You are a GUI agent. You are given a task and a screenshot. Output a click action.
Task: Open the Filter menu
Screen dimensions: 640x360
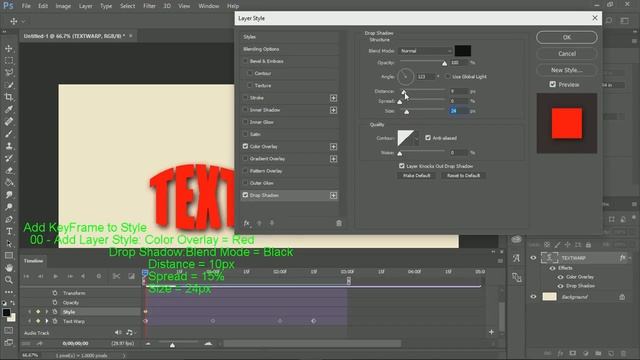pyautogui.click(x=149, y=6)
